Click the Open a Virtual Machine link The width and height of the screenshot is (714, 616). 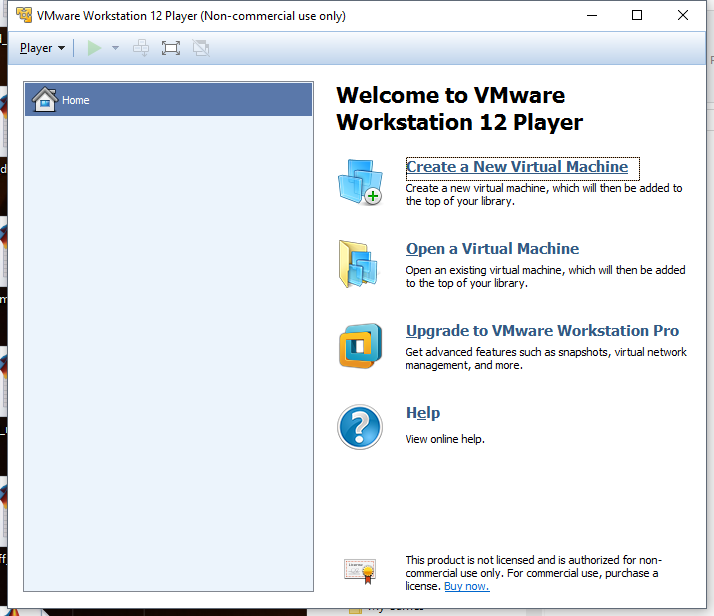click(492, 249)
